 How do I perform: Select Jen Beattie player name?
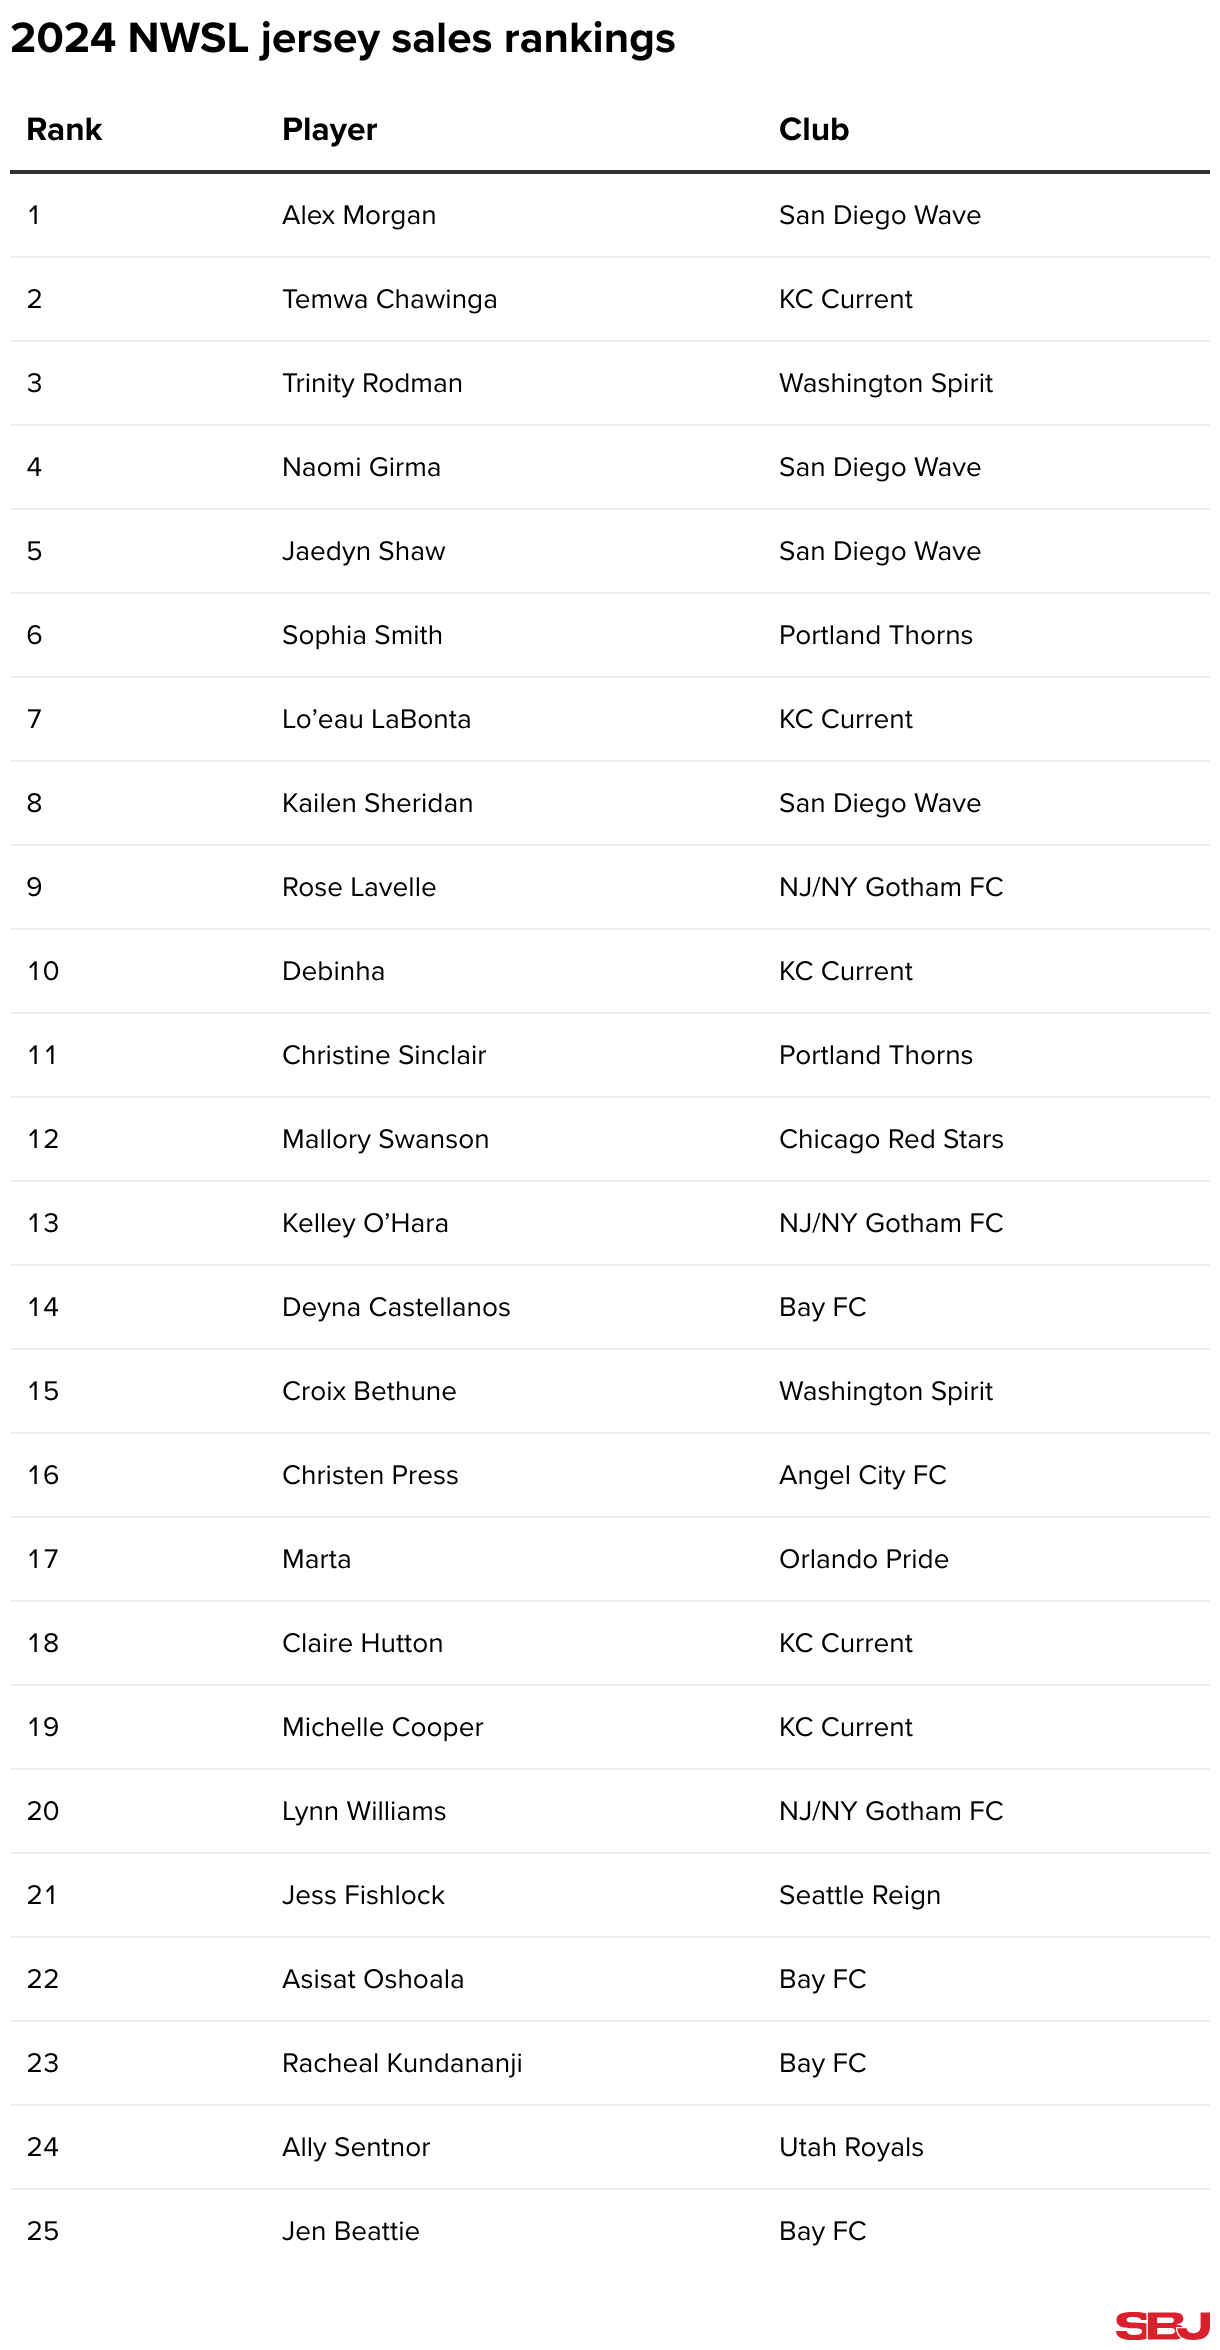(351, 2232)
